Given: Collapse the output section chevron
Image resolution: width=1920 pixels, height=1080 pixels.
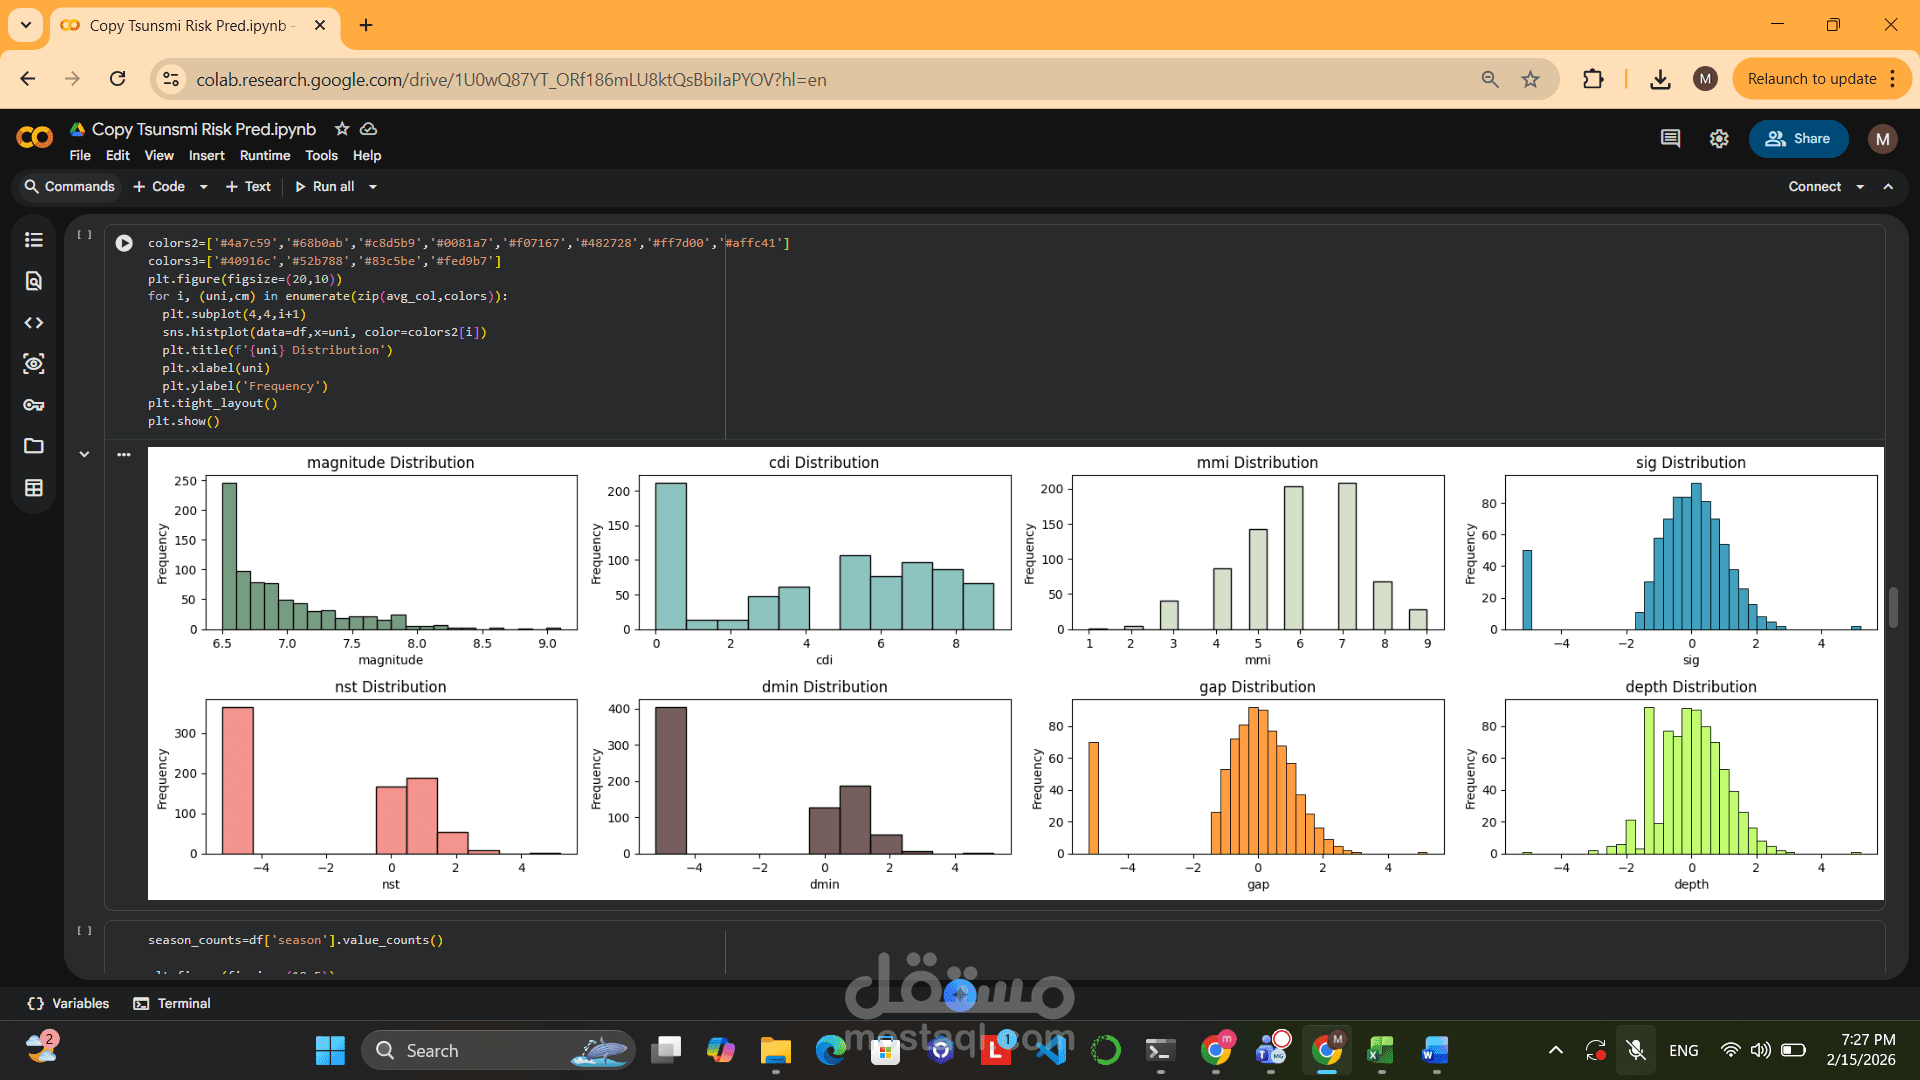Looking at the screenshot, I should point(85,454).
